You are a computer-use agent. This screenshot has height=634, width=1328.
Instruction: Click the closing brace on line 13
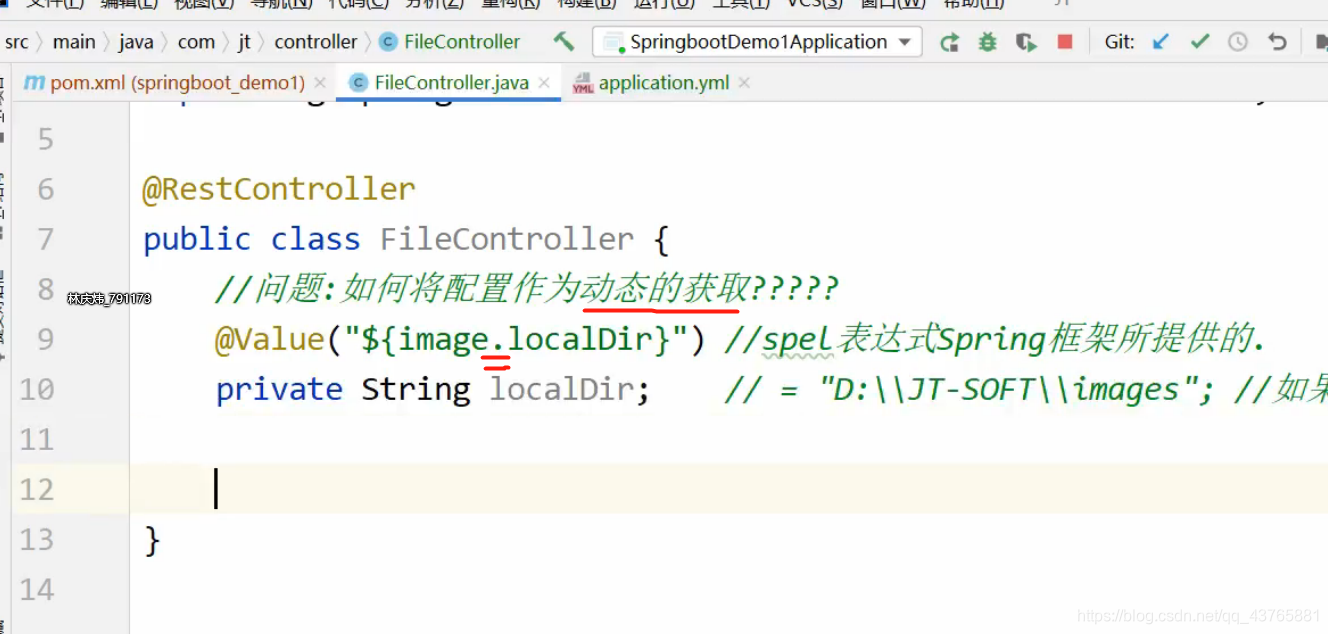tap(152, 540)
